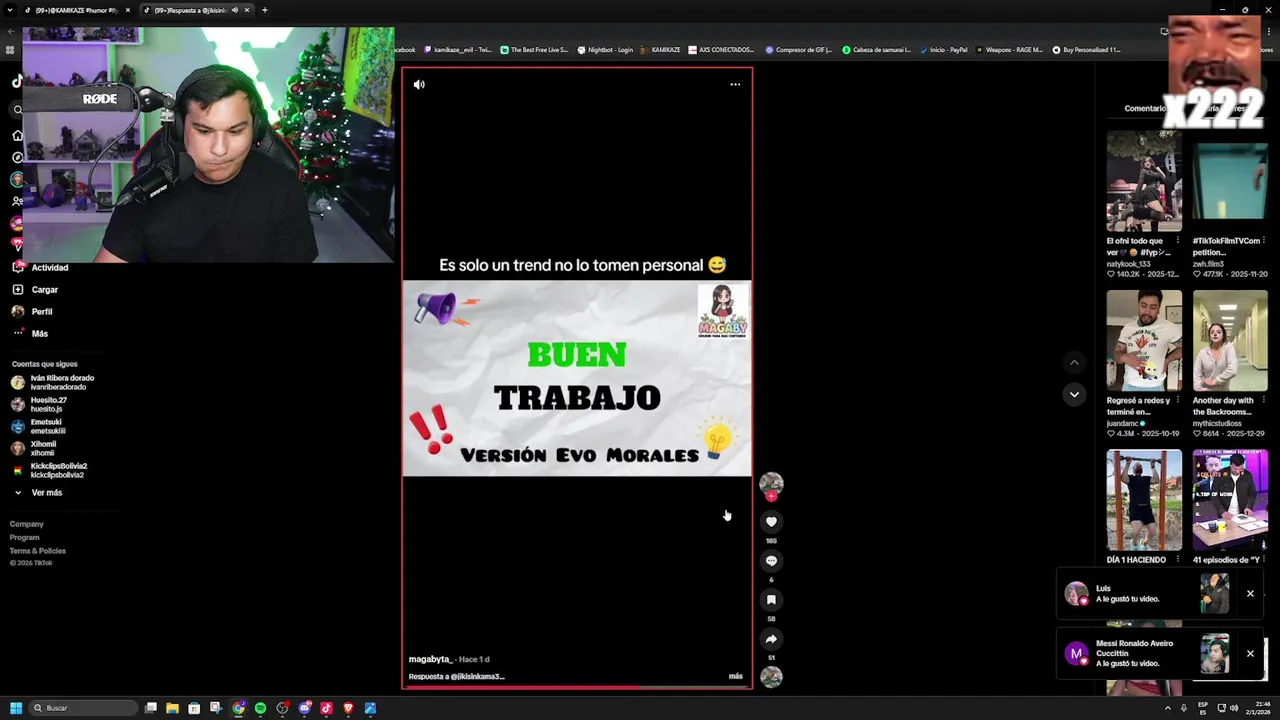Go to Perfil in the sidebar

(x=32, y=311)
